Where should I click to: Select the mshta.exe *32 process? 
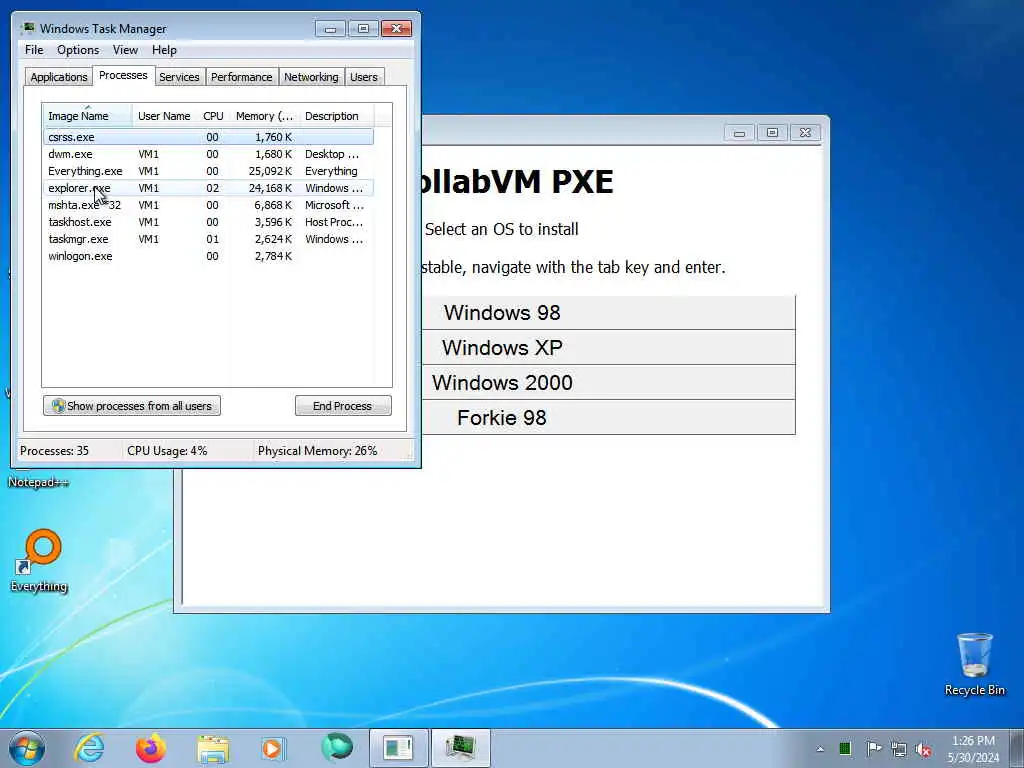(x=208, y=205)
